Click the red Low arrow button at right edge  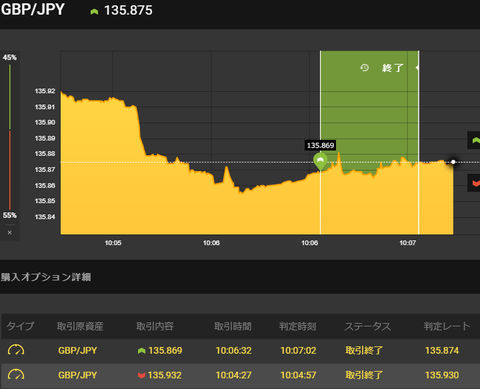475,183
